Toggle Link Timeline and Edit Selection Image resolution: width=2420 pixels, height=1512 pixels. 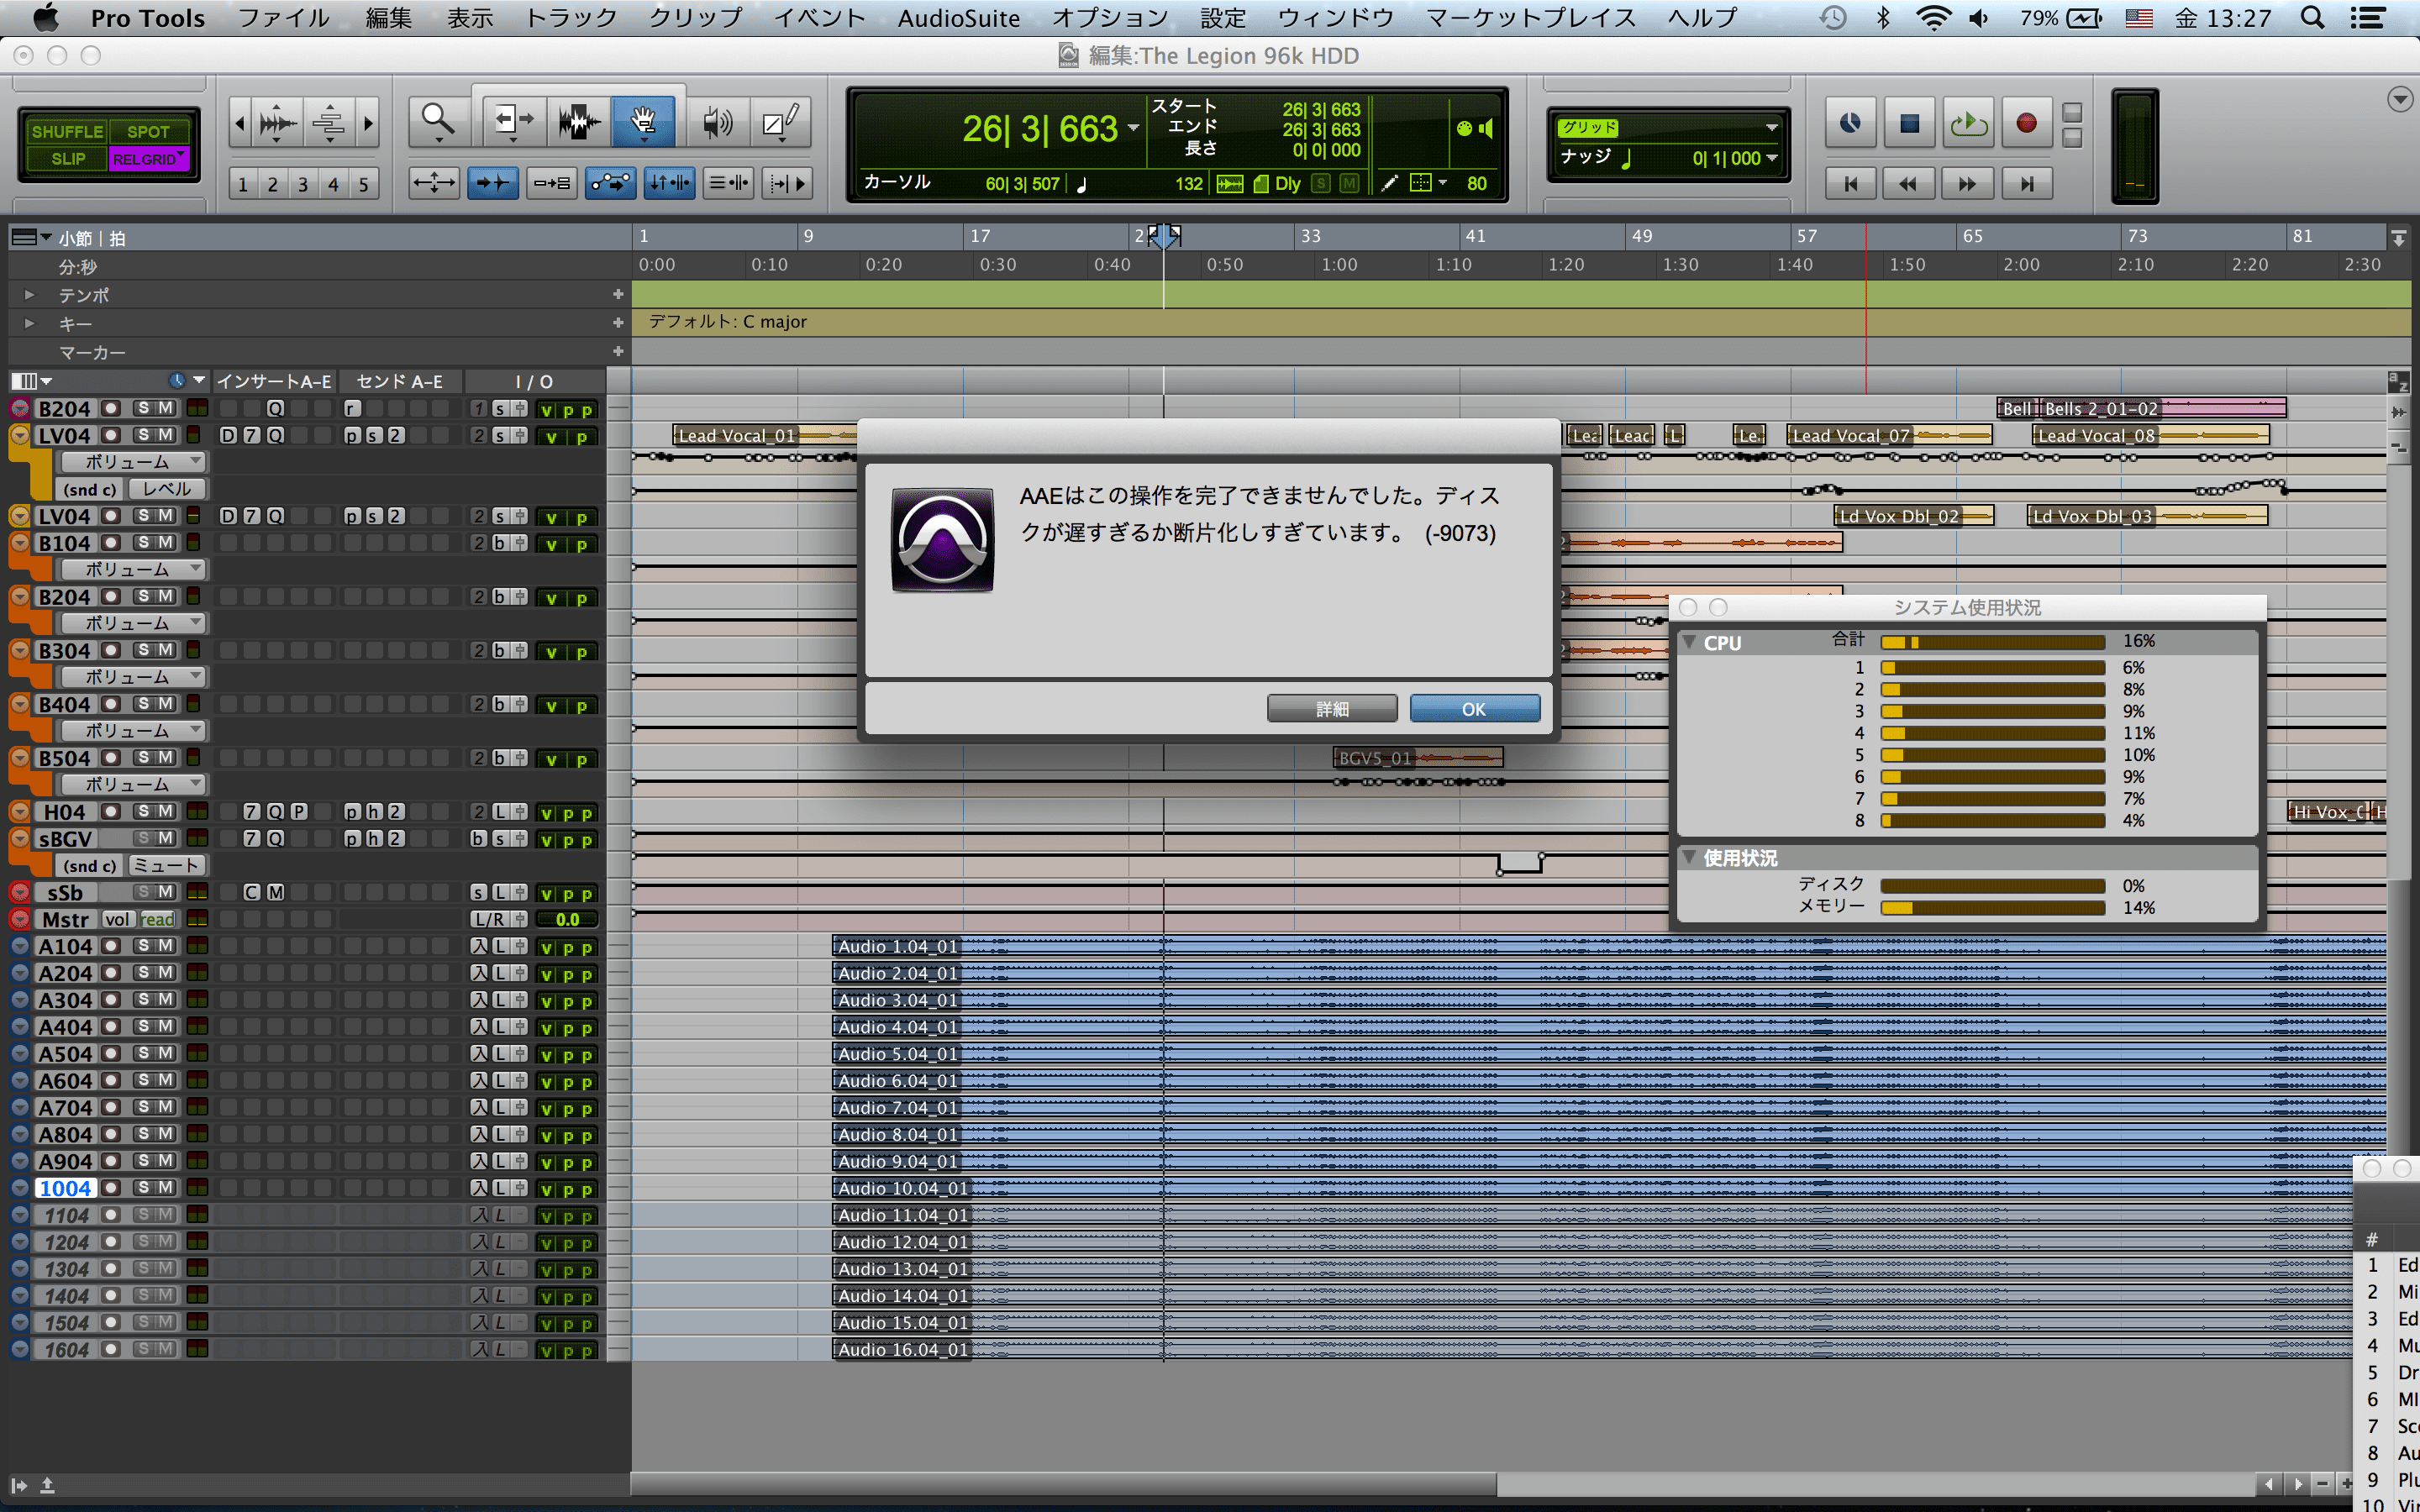[669, 183]
